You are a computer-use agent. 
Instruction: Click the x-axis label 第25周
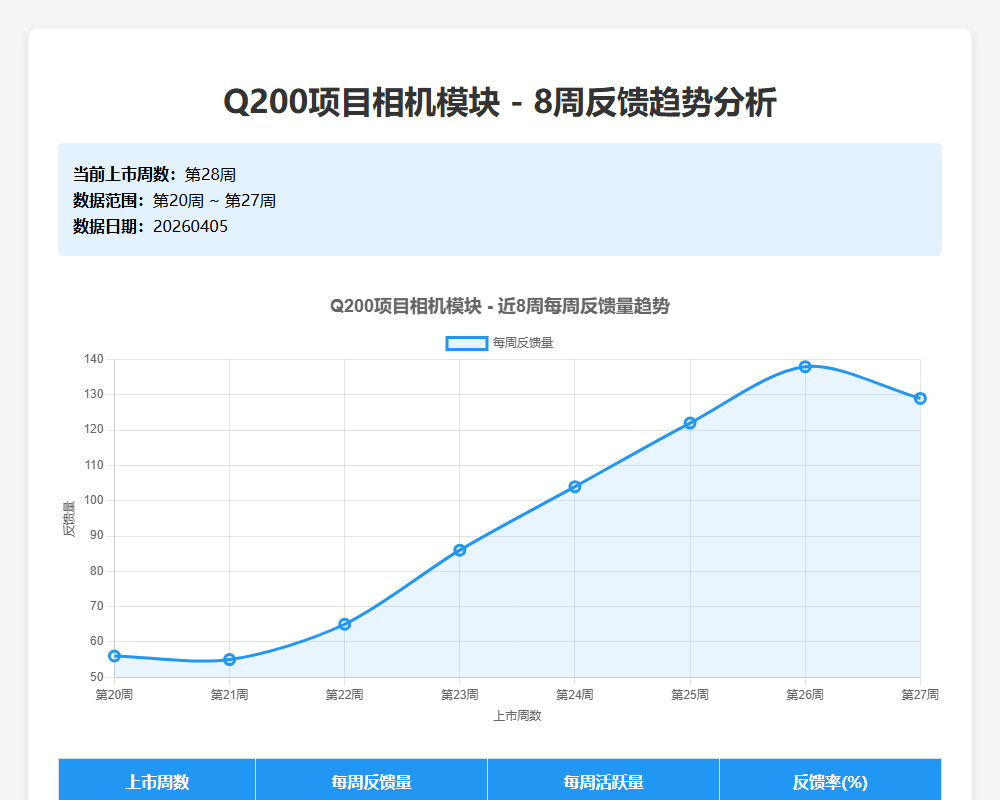690,695
